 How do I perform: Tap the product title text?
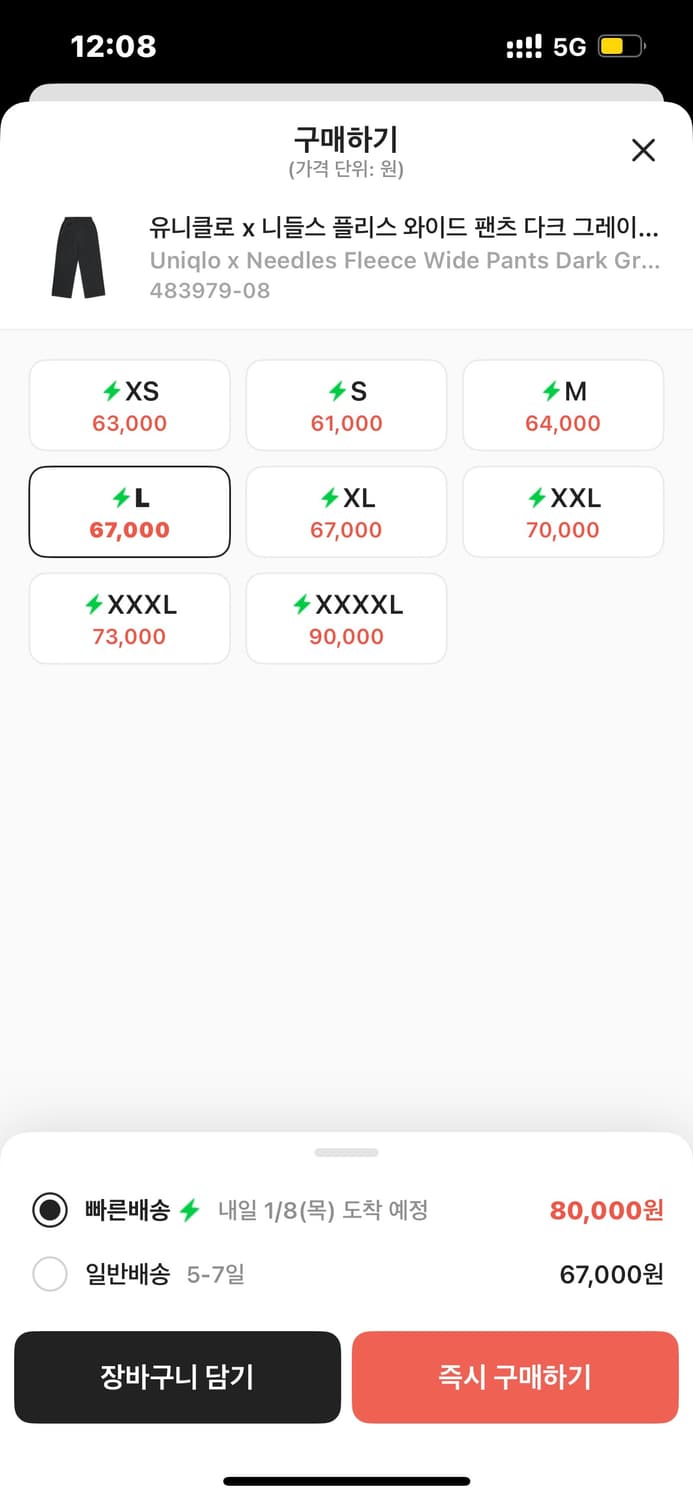click(x=404, y=228)
